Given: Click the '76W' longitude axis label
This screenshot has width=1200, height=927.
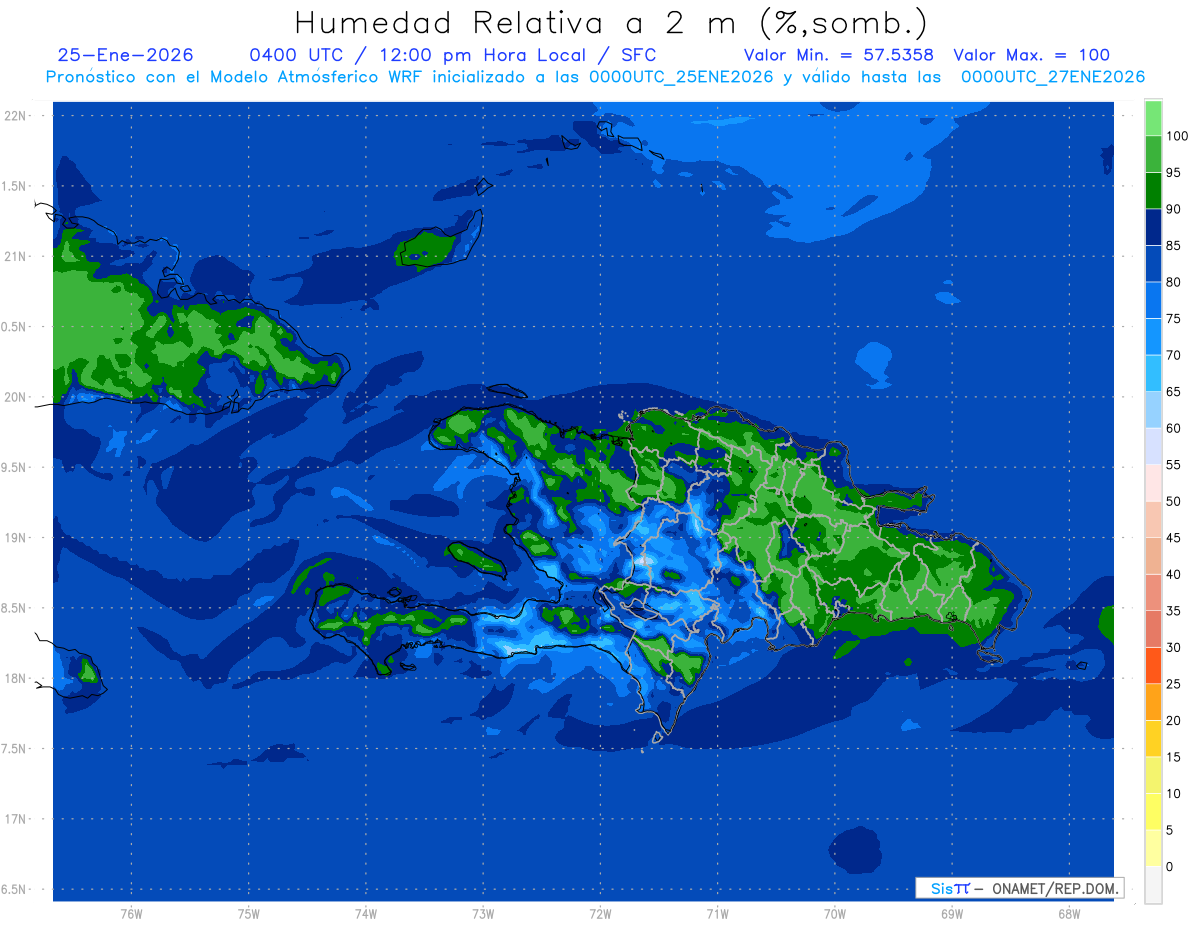Looking at the screenshot, I should pos(131,914).
